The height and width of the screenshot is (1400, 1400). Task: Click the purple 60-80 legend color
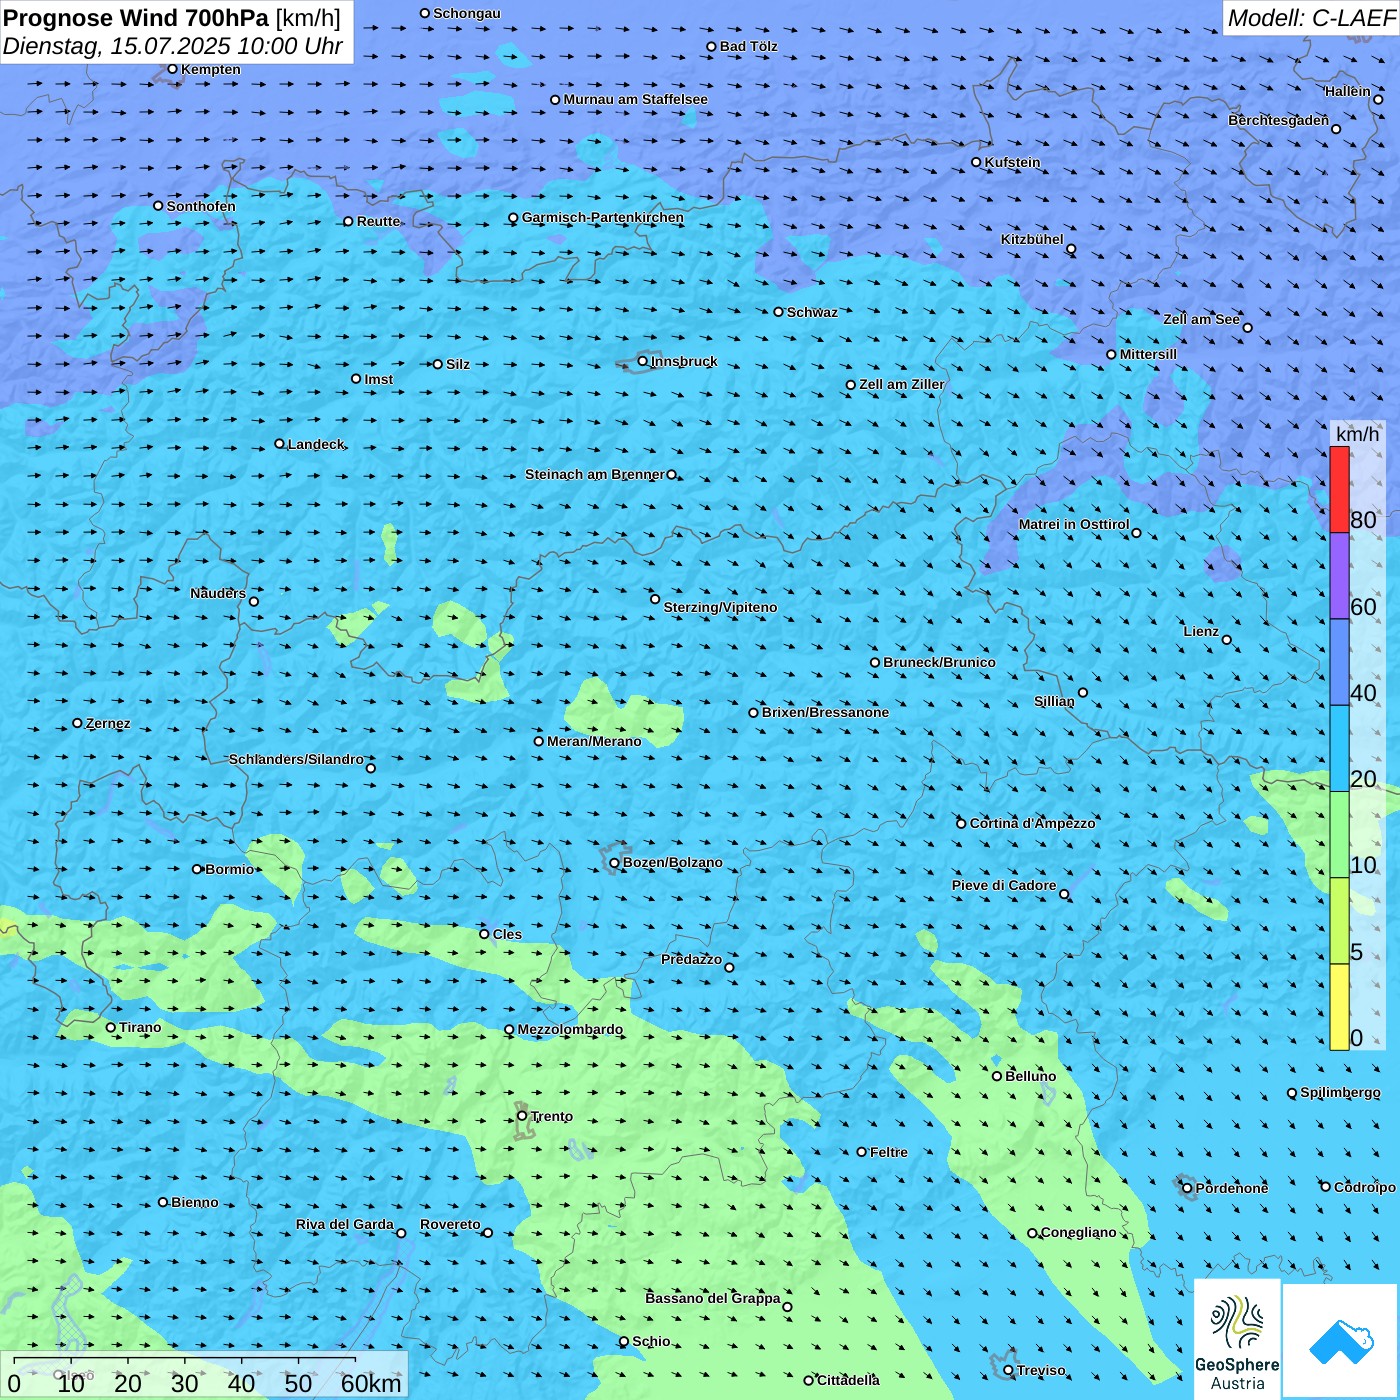pyautogui.click(x=1339, y=576)
